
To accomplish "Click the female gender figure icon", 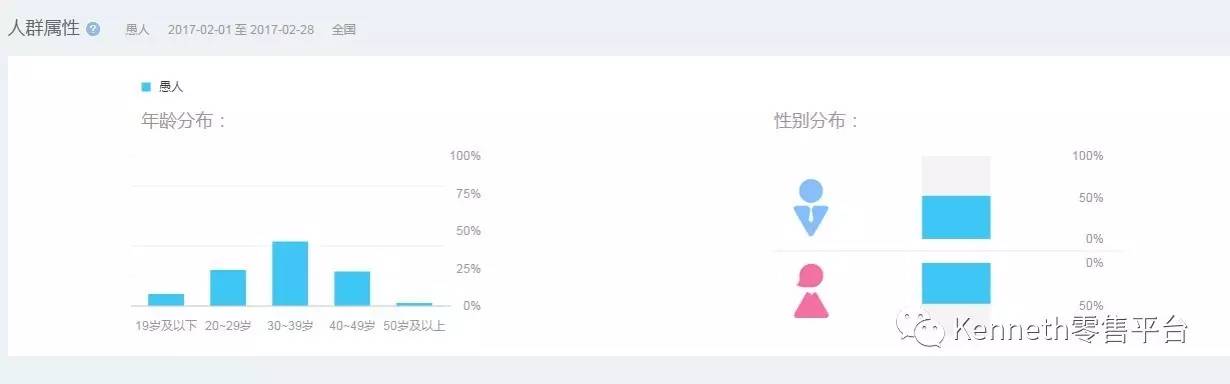I will point(811,291).
